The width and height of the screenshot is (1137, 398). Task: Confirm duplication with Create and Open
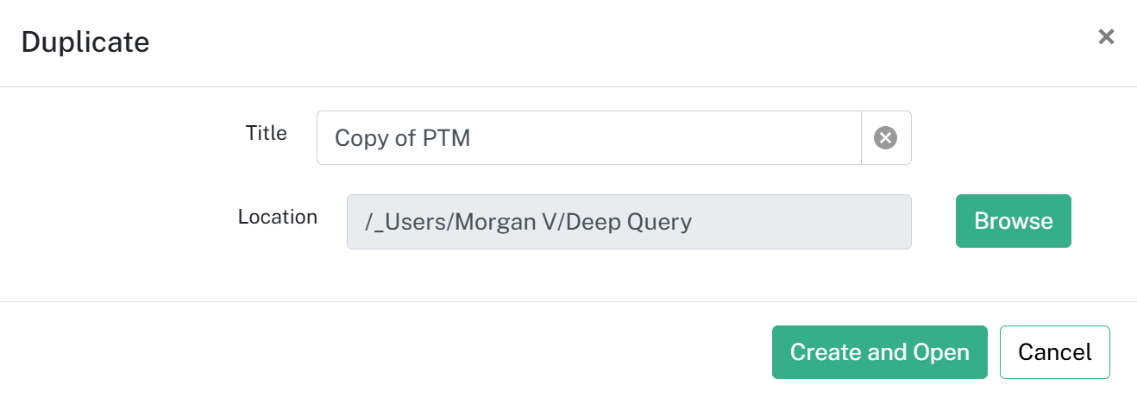pyautogui.click(x=880, y=352)
